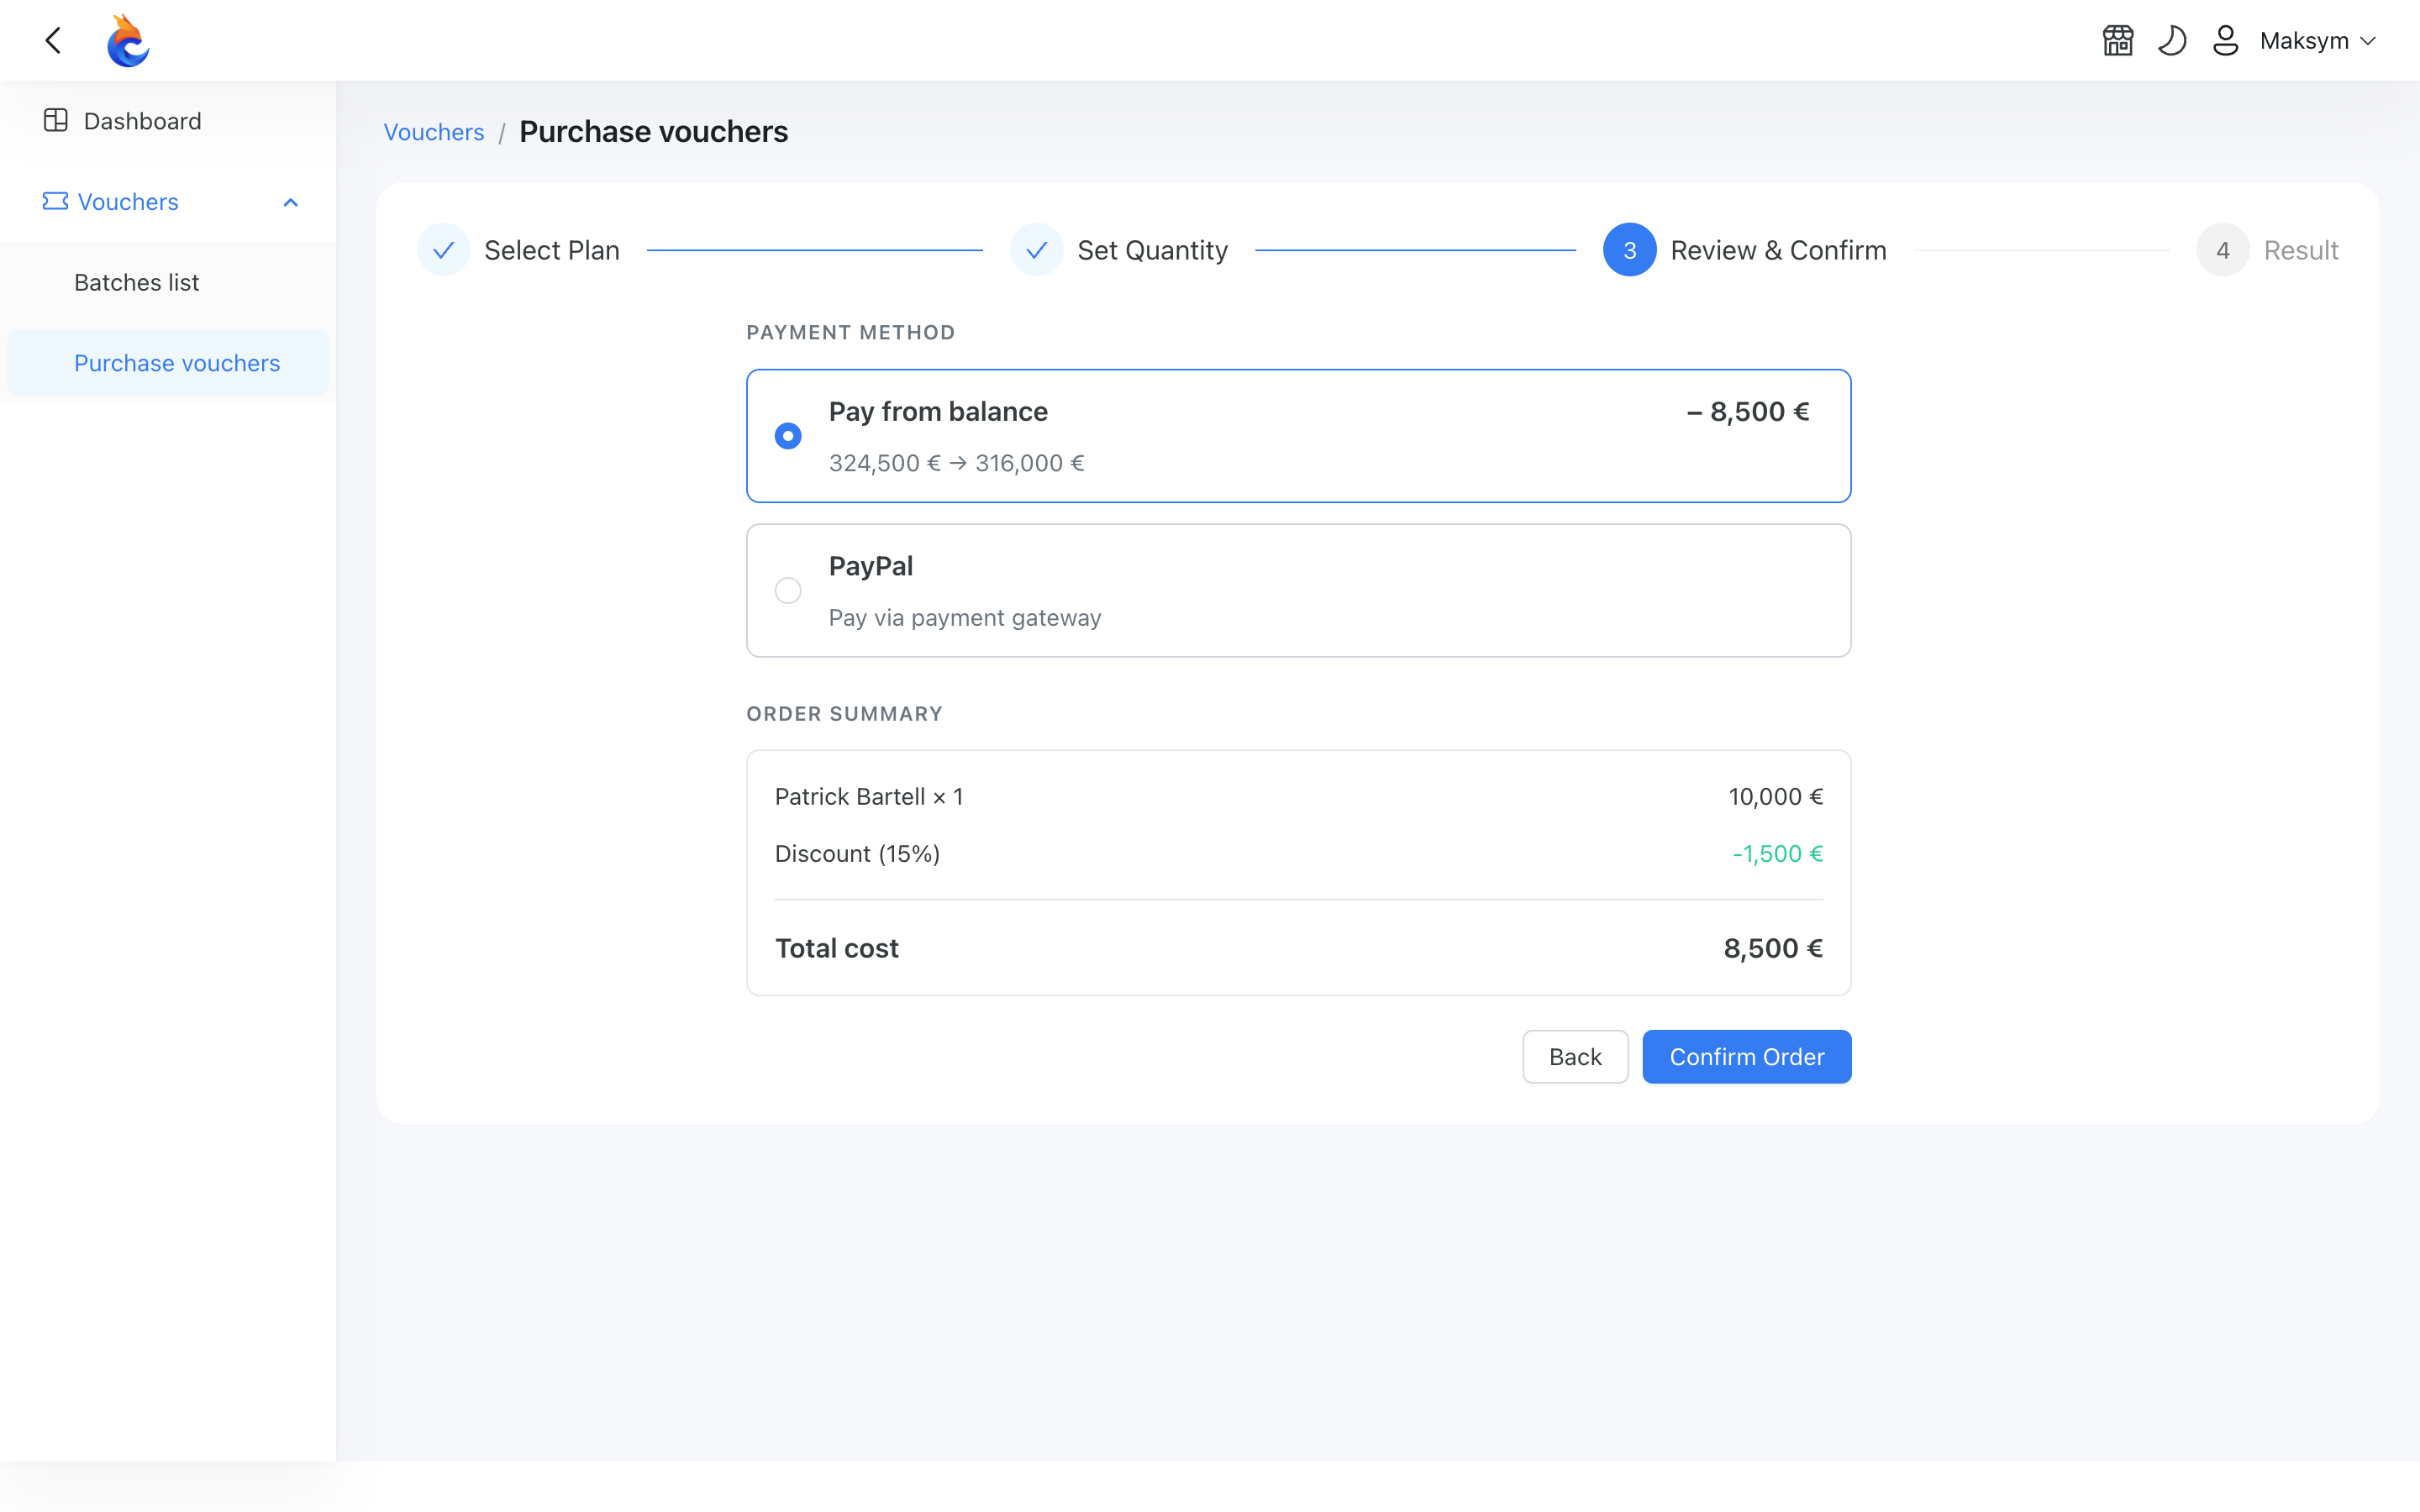Click the 10,000 € price value
Screen dimensions: 2420x1512
[1775, 796]
